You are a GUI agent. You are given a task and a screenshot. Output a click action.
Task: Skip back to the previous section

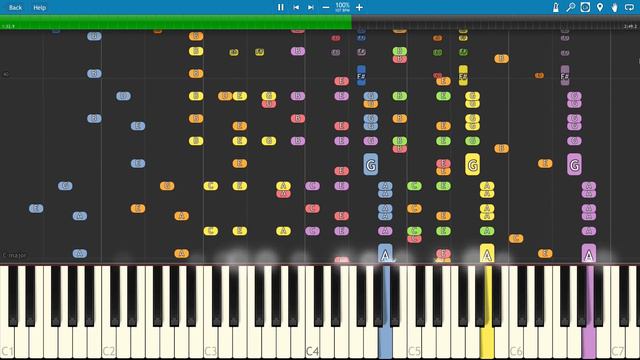[296, 7]
